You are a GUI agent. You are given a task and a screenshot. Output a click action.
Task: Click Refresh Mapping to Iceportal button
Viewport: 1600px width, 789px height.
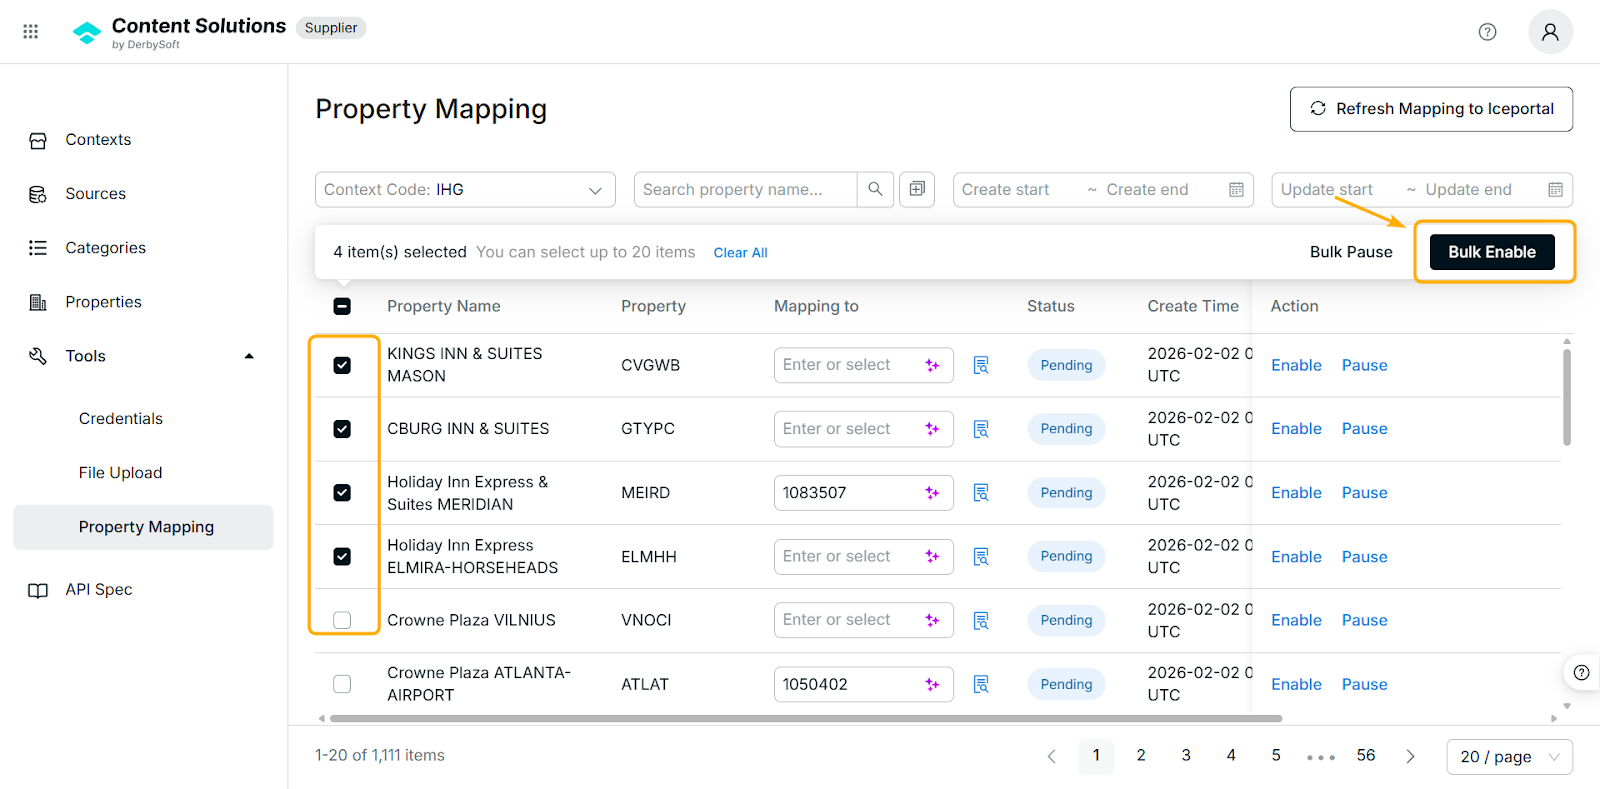[x=1431, y=109]
